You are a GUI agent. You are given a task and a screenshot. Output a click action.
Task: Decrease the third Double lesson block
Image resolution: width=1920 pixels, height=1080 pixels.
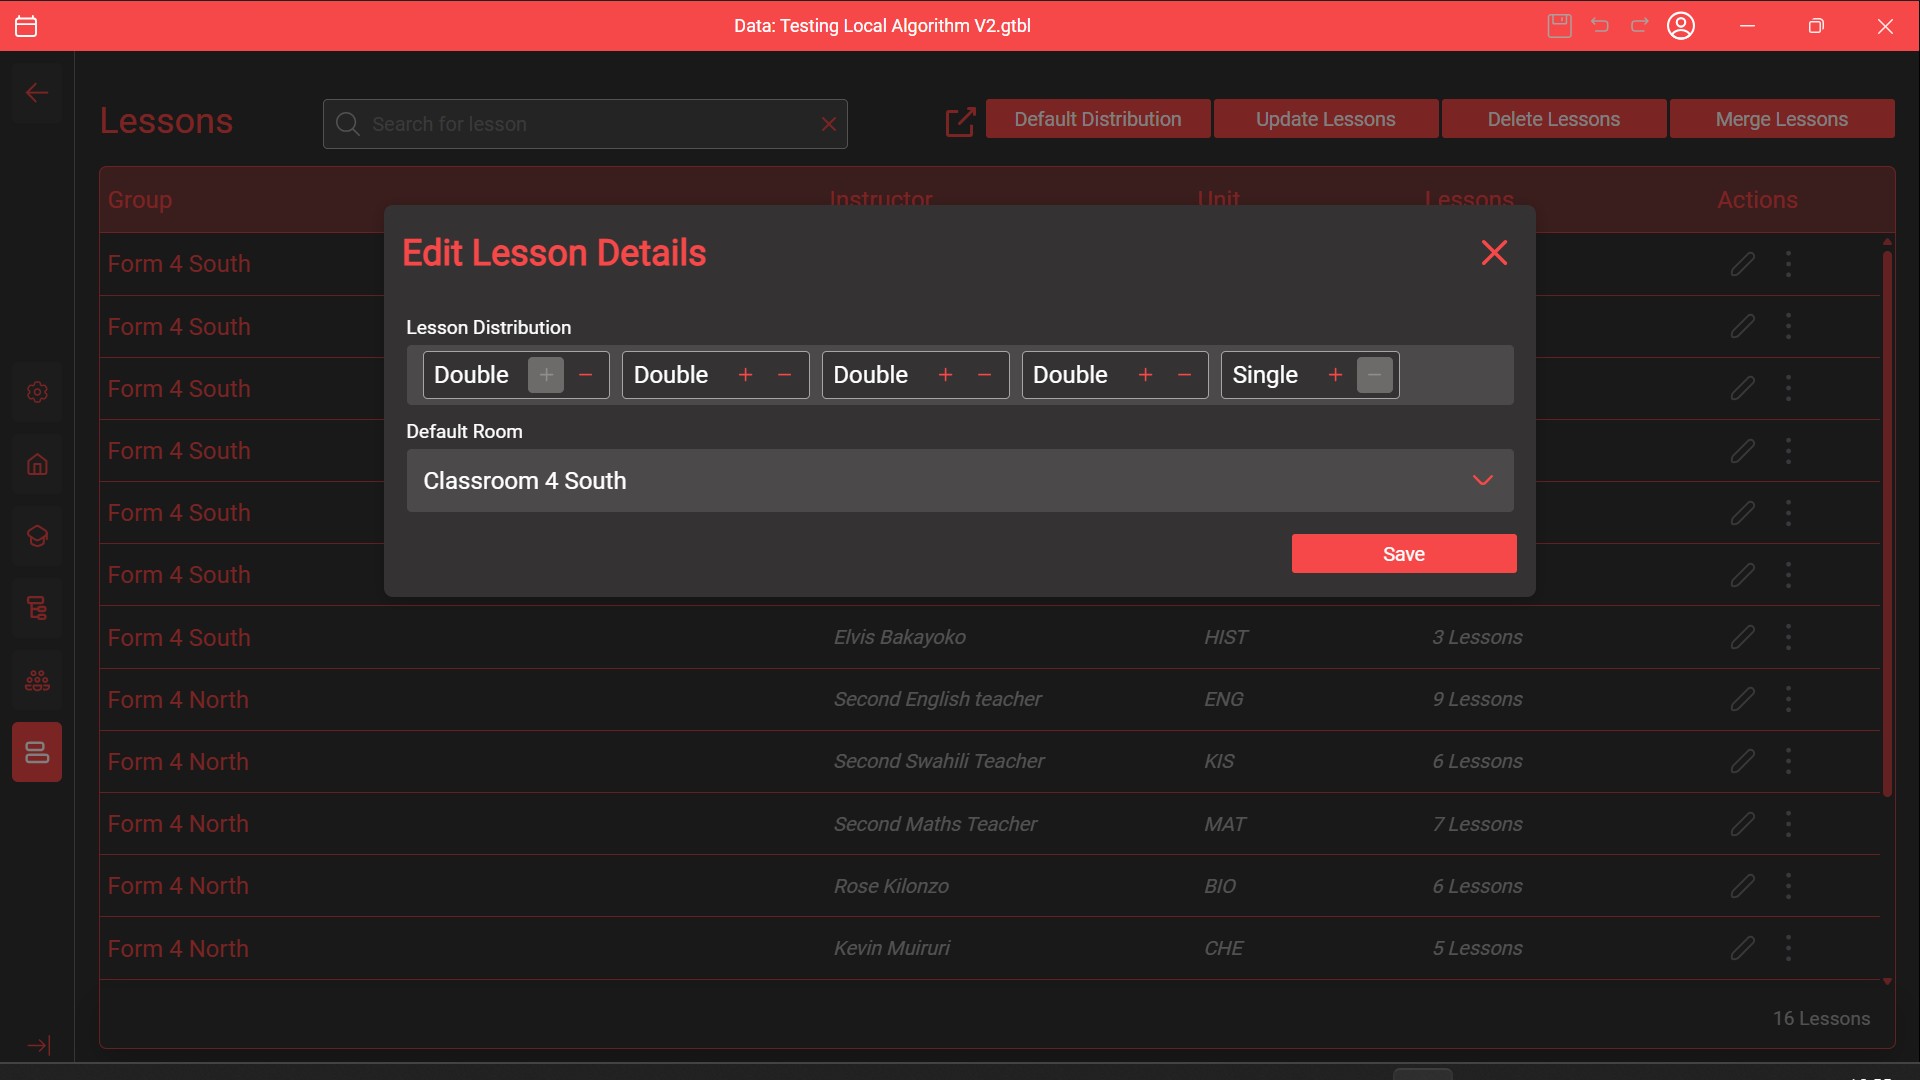point(984,375)
